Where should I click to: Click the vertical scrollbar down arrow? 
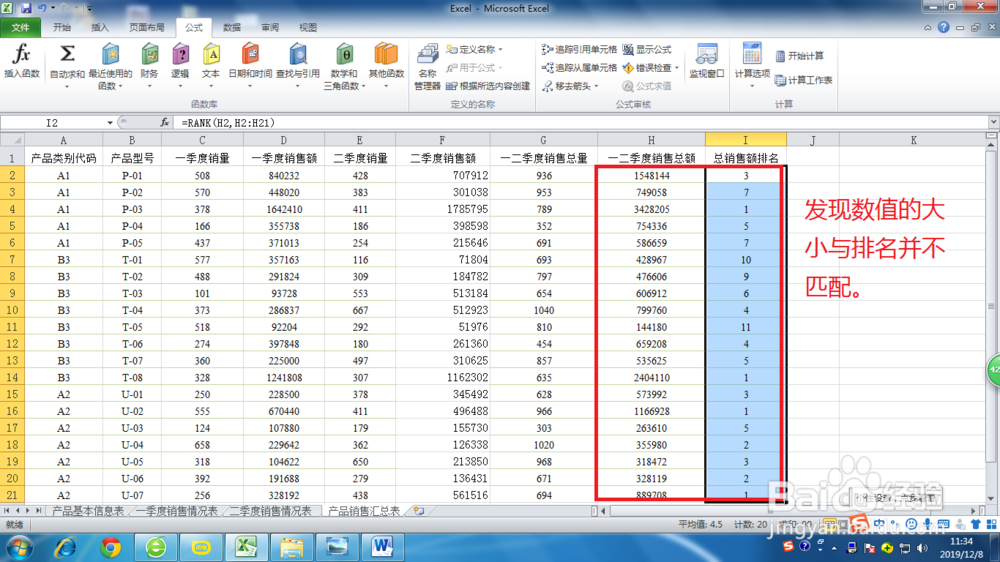coord(990,498)
